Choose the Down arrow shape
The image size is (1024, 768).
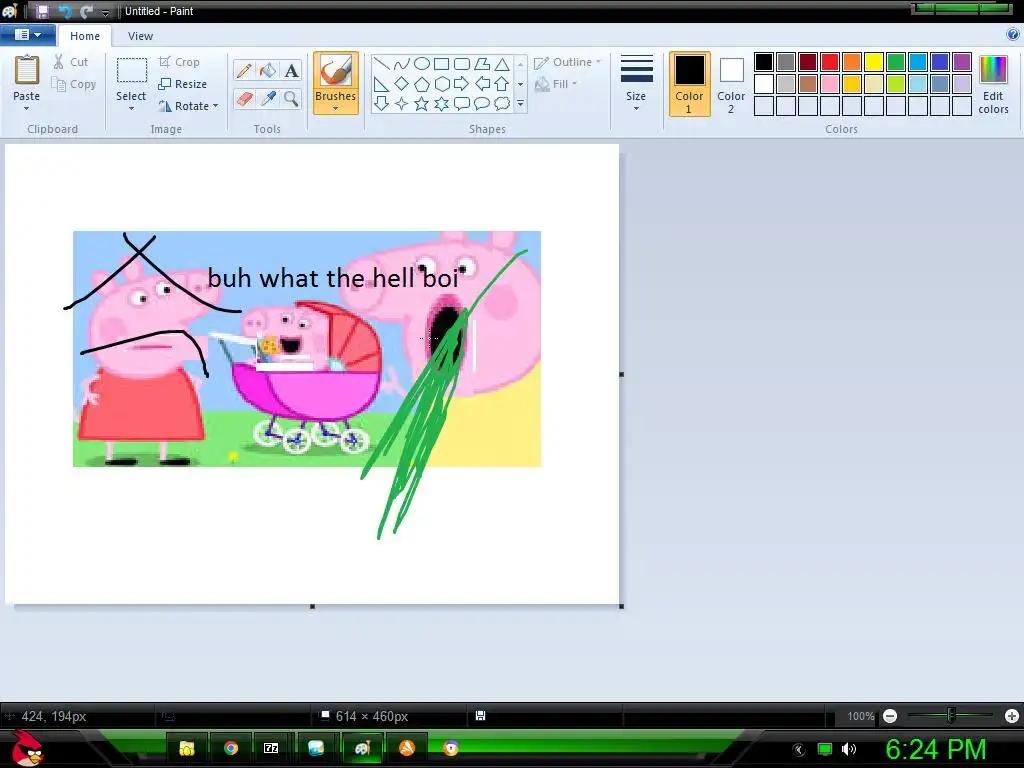(381, 103)
